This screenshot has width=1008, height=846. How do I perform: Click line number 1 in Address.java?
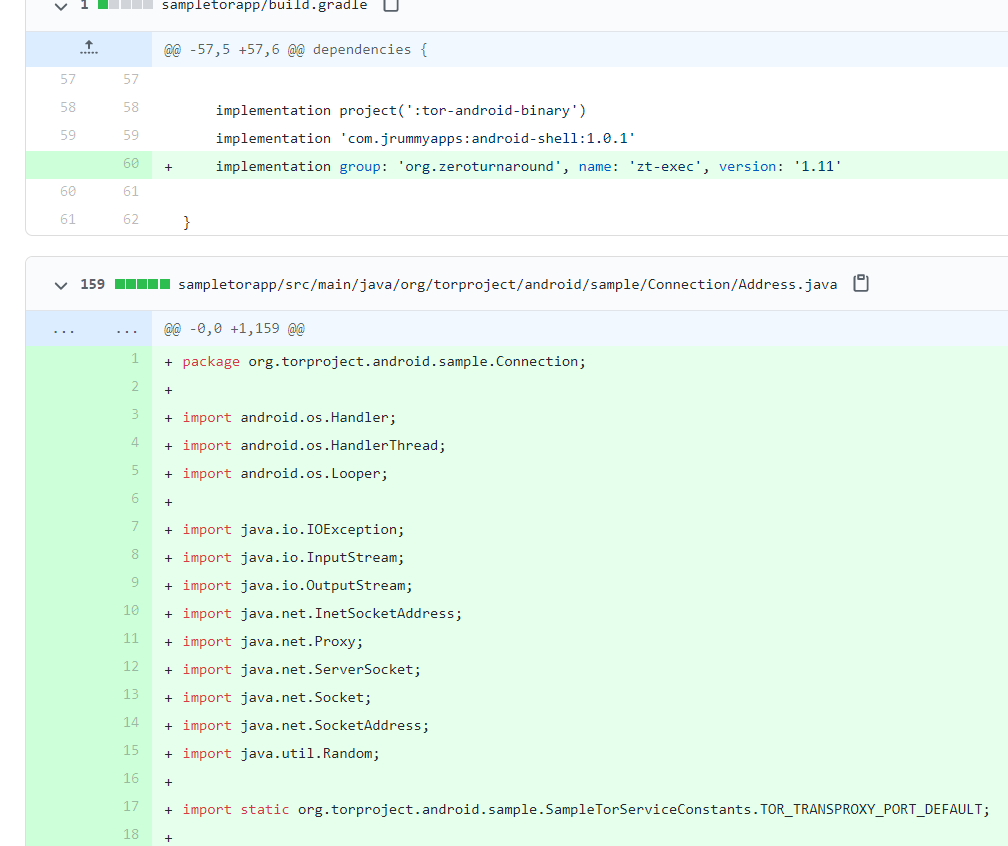135,358
